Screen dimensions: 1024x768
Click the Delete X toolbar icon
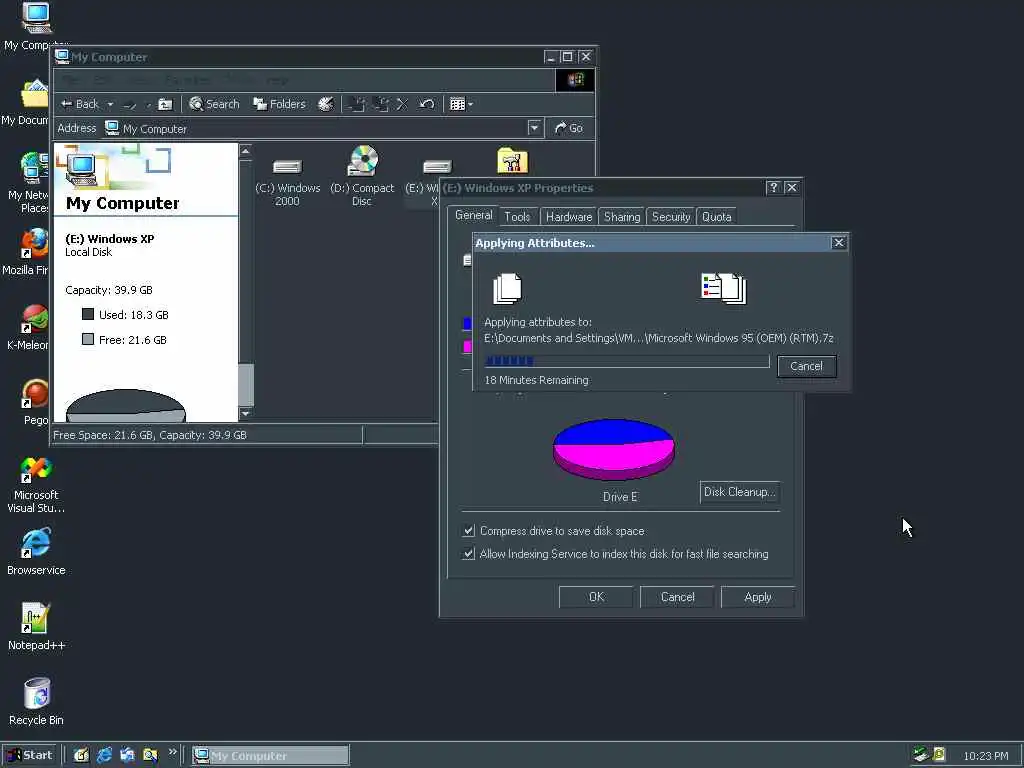point(402,104)
